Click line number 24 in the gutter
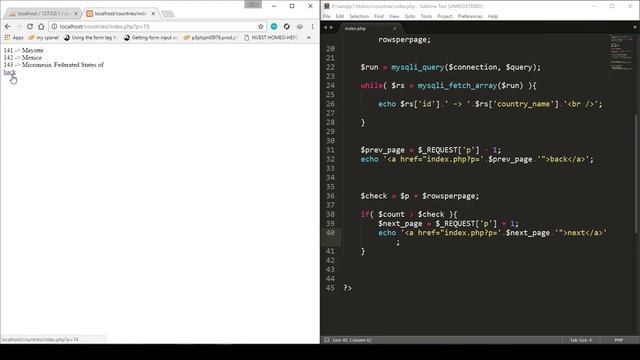Screen dimensions: 640x360 tap(330, 86)
